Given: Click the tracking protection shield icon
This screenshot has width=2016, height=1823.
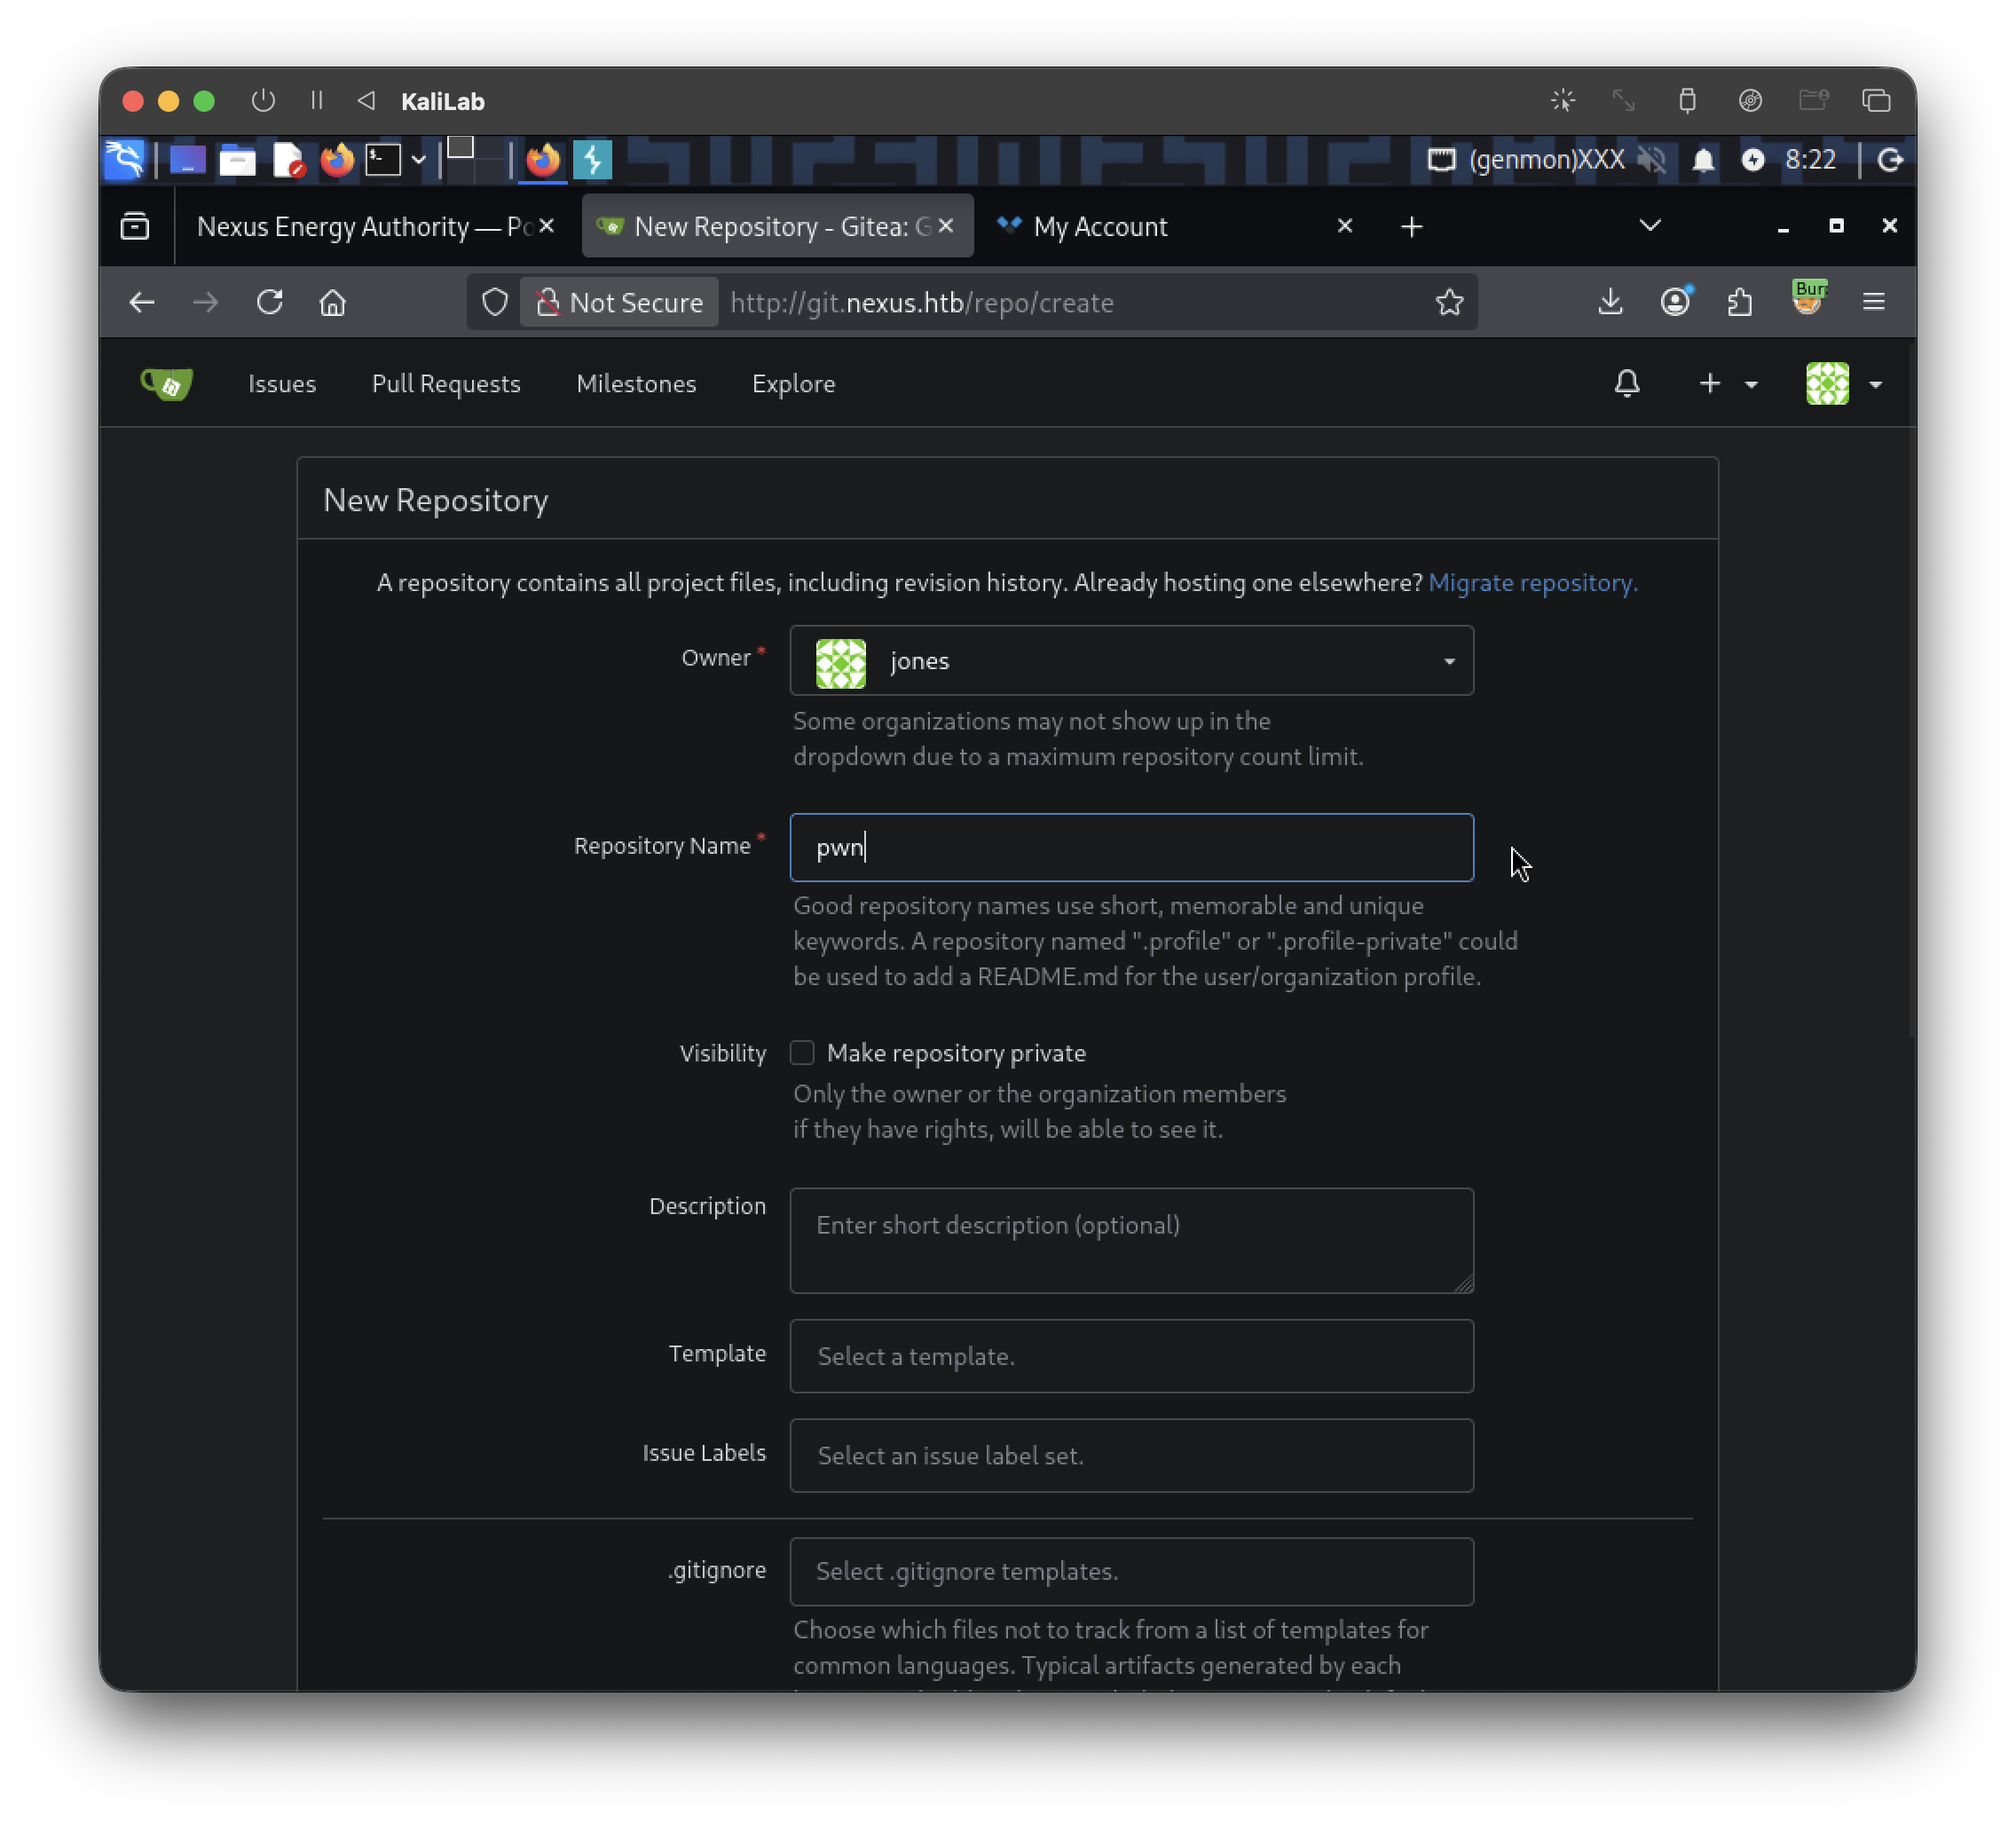Looking at the screenshot, I should pos(495,302).
